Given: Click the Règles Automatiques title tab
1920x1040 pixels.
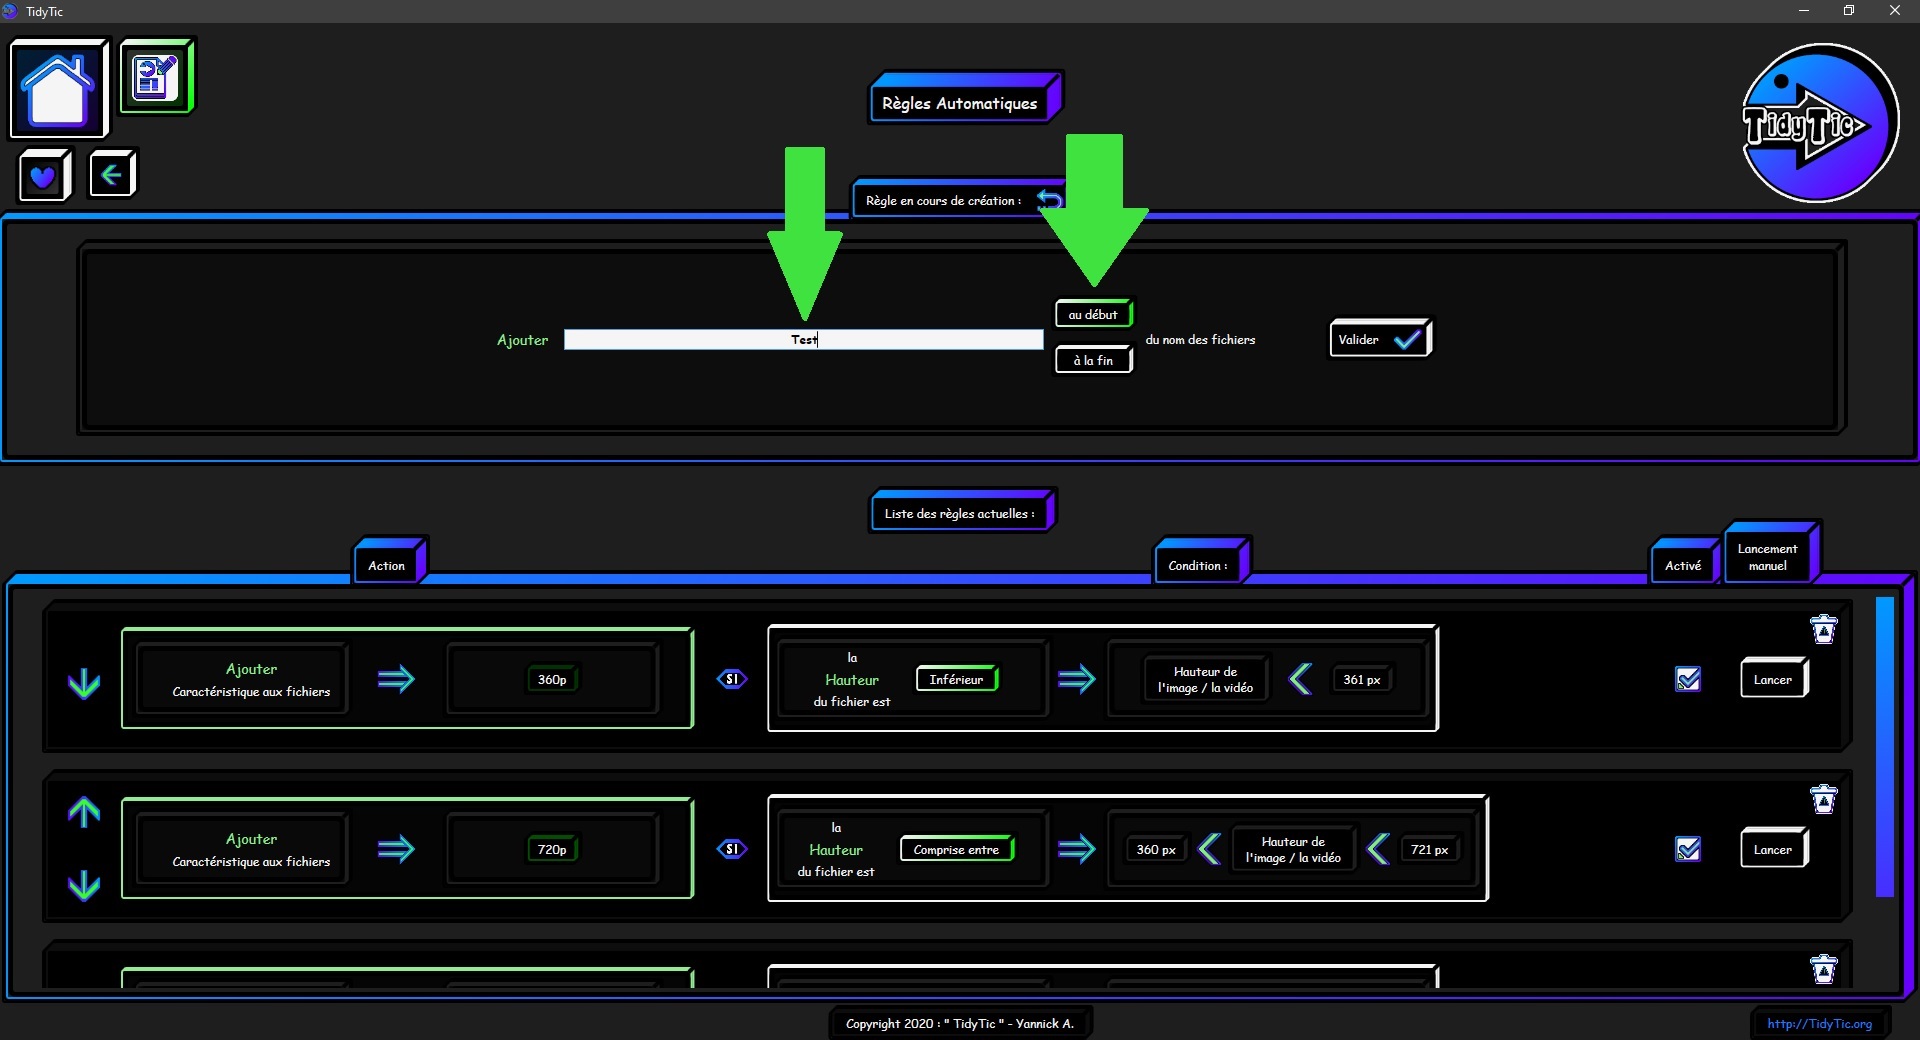Looking at the screenshot, I should 963,100.
